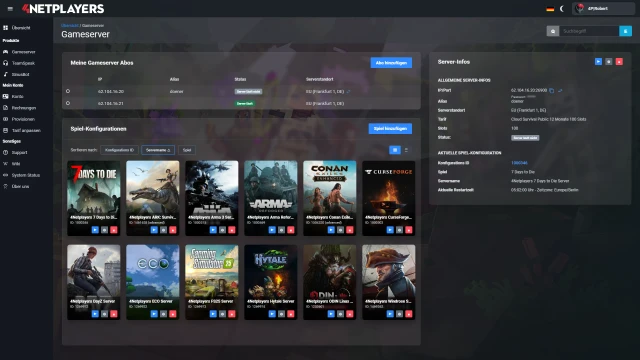640x360 pixels.
Task: Sort configurations by Servername
Action: click(x=158, y=150)
